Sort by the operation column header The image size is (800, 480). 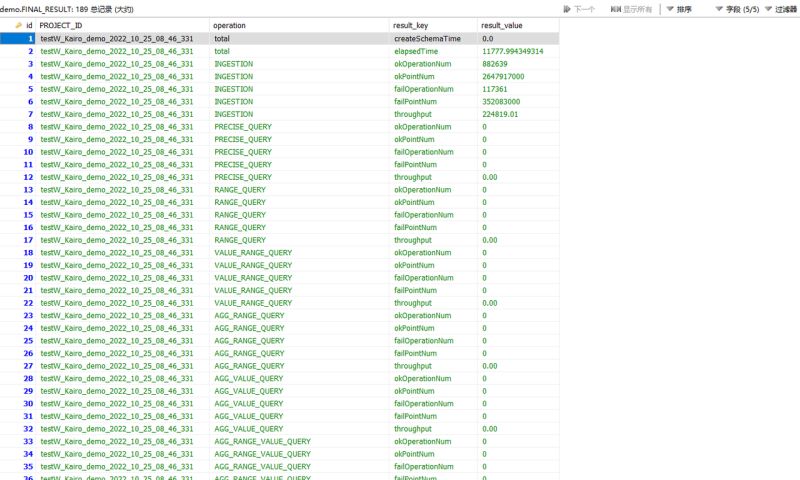[229, 26]
